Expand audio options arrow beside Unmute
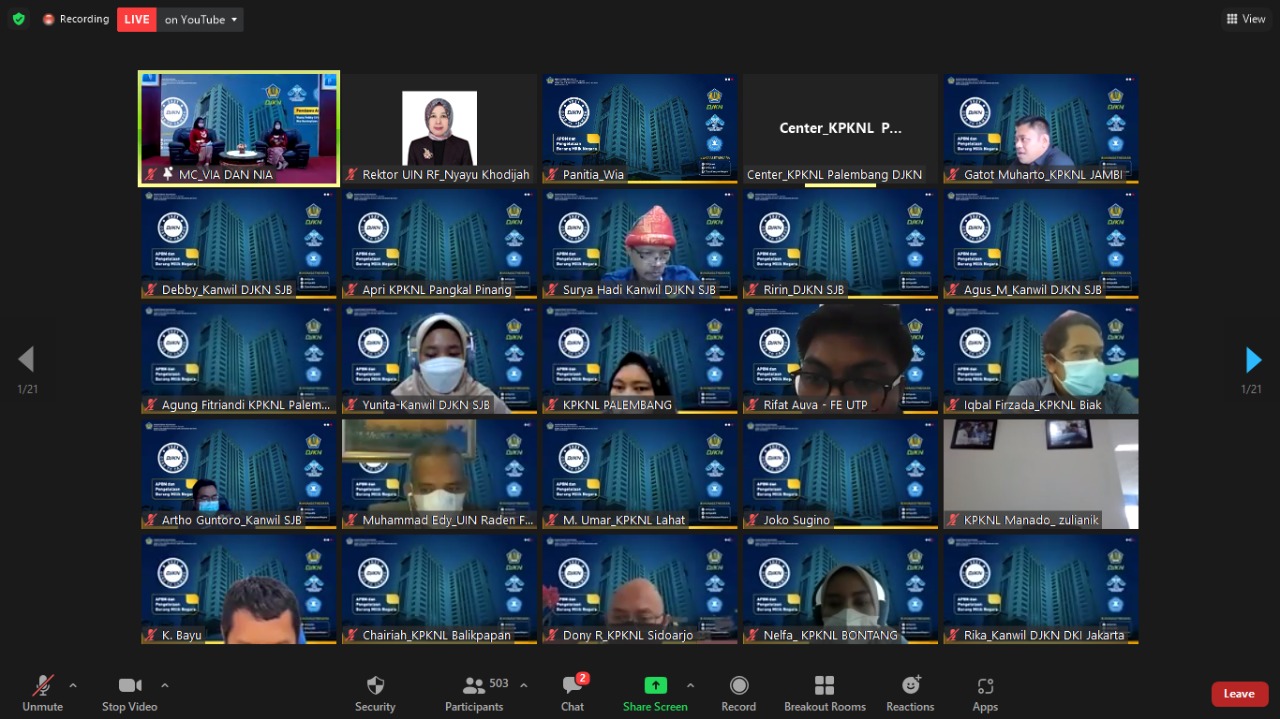The width and height of the screenshot is (1280, 719). point(73,685)
